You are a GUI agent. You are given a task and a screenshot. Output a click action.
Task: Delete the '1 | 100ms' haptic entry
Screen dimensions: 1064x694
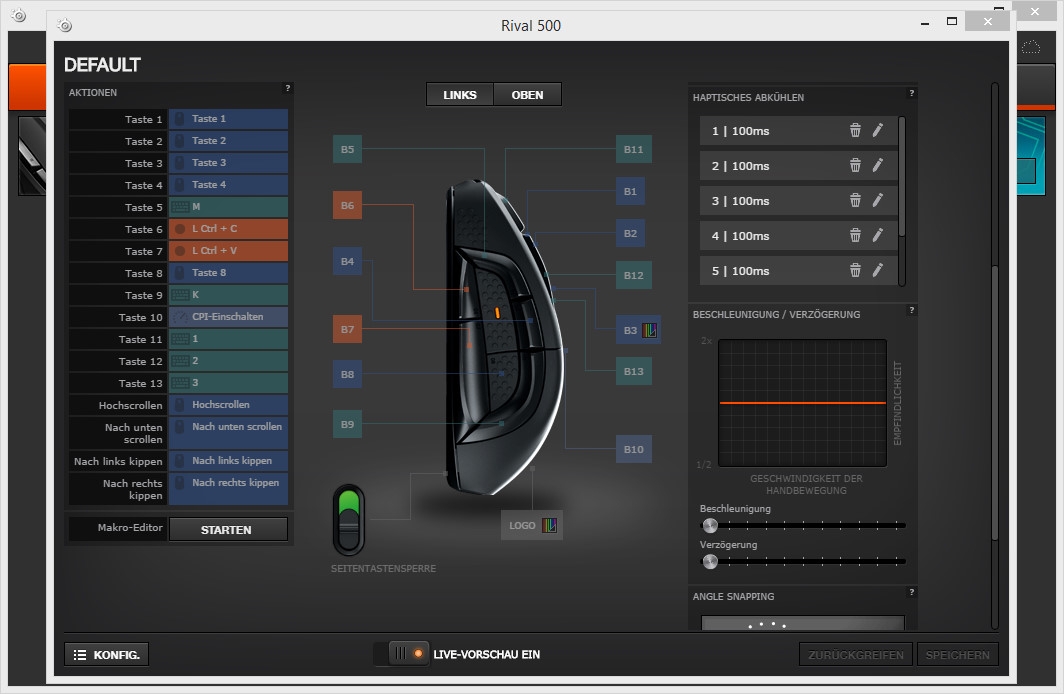pyautogui.click(x=855, y=131)
